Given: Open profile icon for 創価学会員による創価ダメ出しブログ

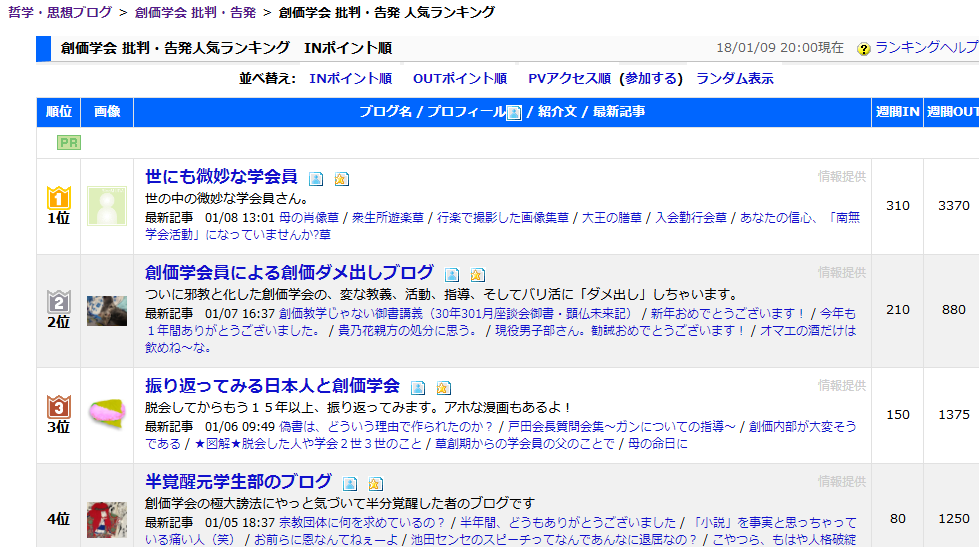Looking at the screenshot, I should pos(452,275).
